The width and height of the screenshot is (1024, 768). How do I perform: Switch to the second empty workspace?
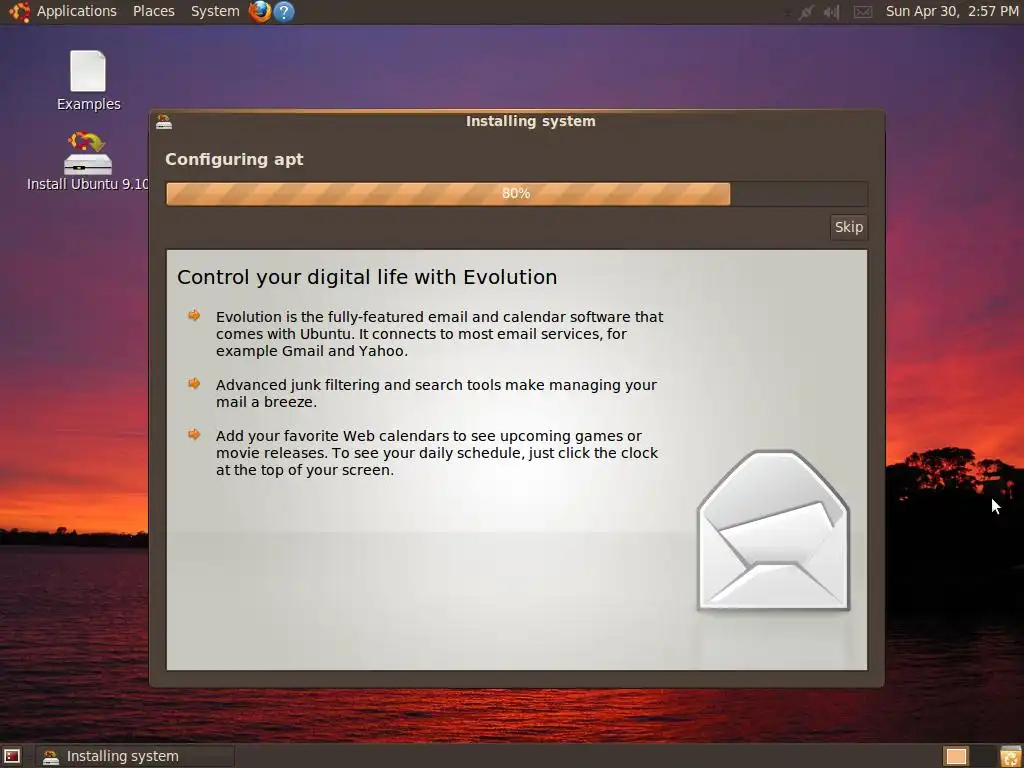point(982,756)
